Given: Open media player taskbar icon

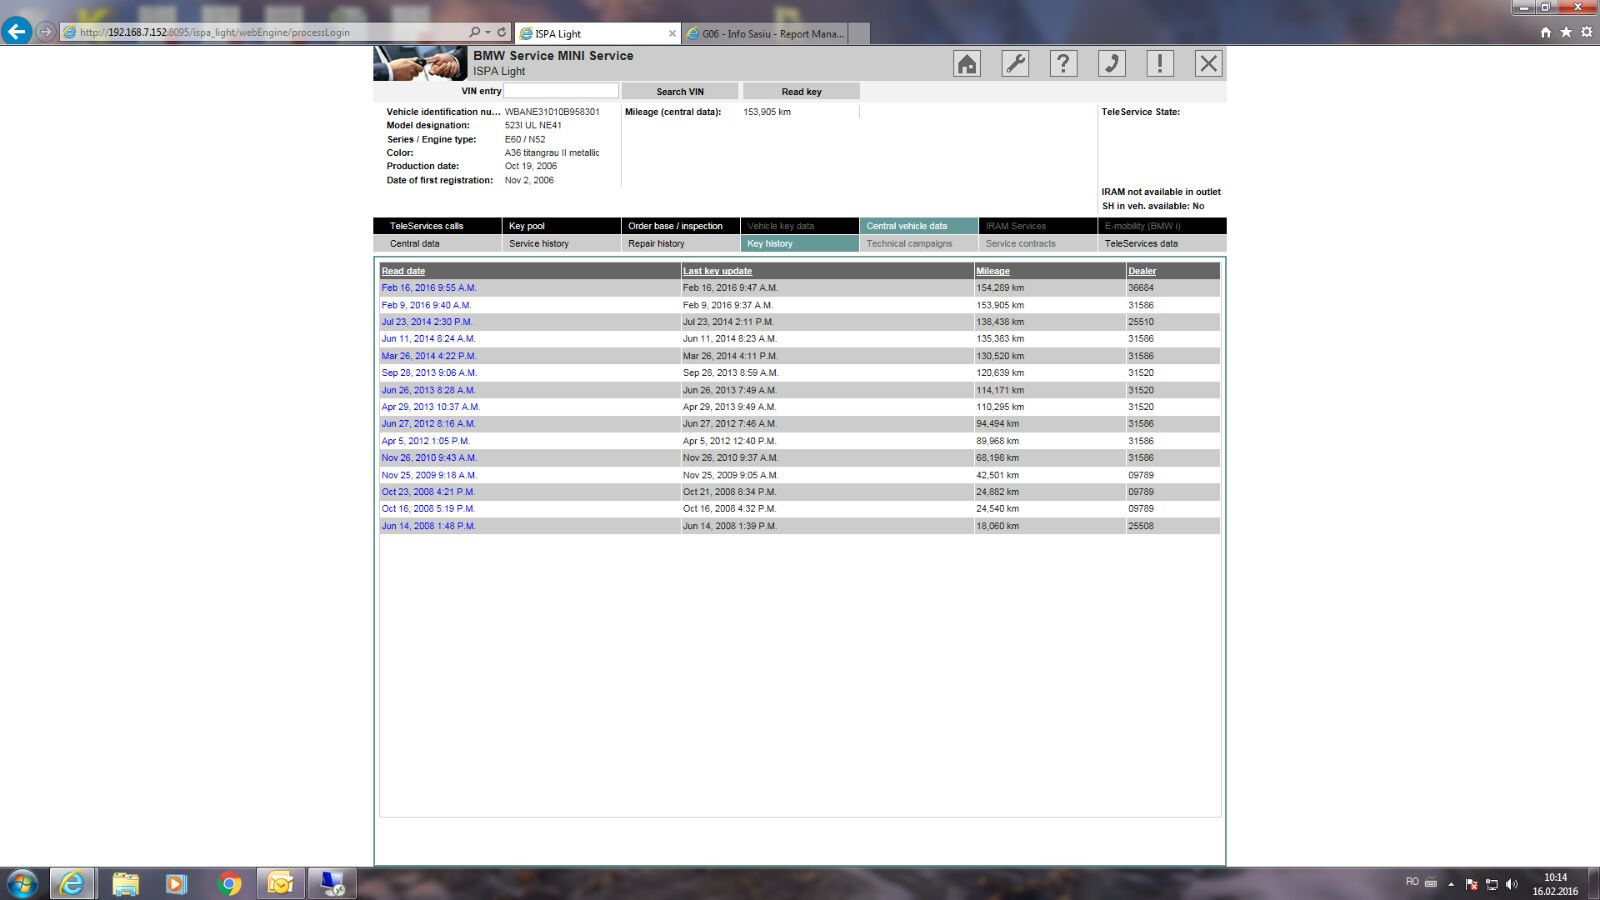Looking at the screenshot, I should [176, 884].
